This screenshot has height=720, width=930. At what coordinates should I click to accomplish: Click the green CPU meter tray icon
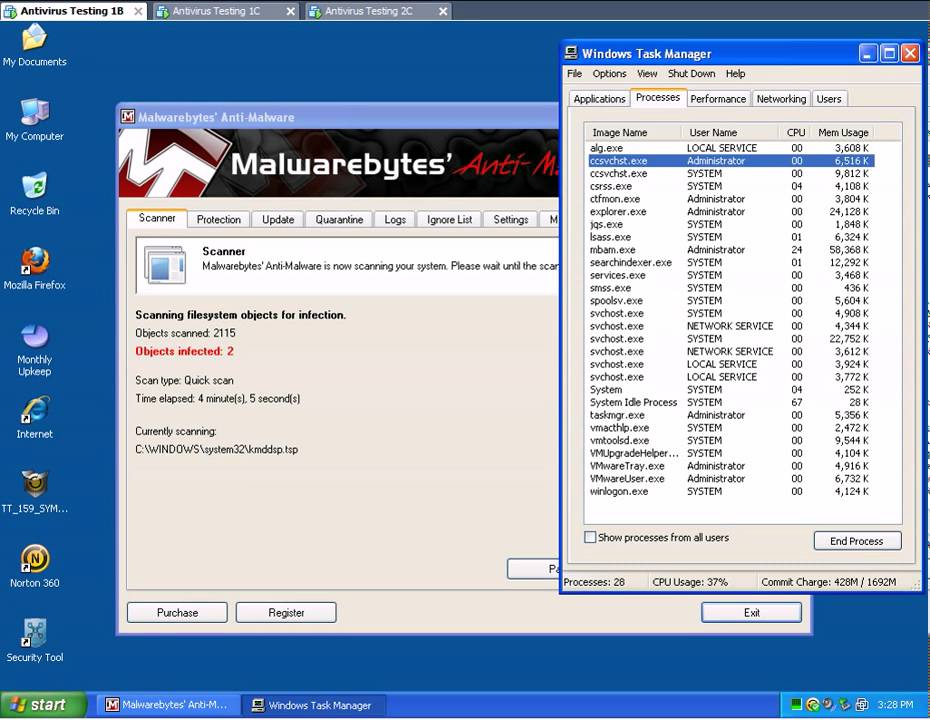pyautogui.click(x=797, y=705)
